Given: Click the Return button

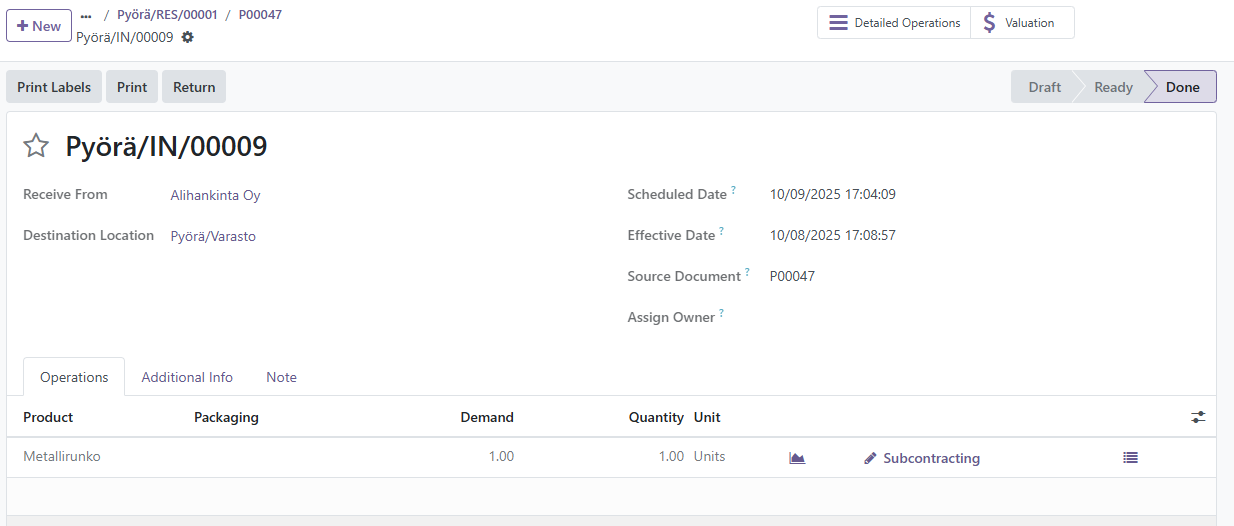Looking at the screenshot, I should click(194, 87).
